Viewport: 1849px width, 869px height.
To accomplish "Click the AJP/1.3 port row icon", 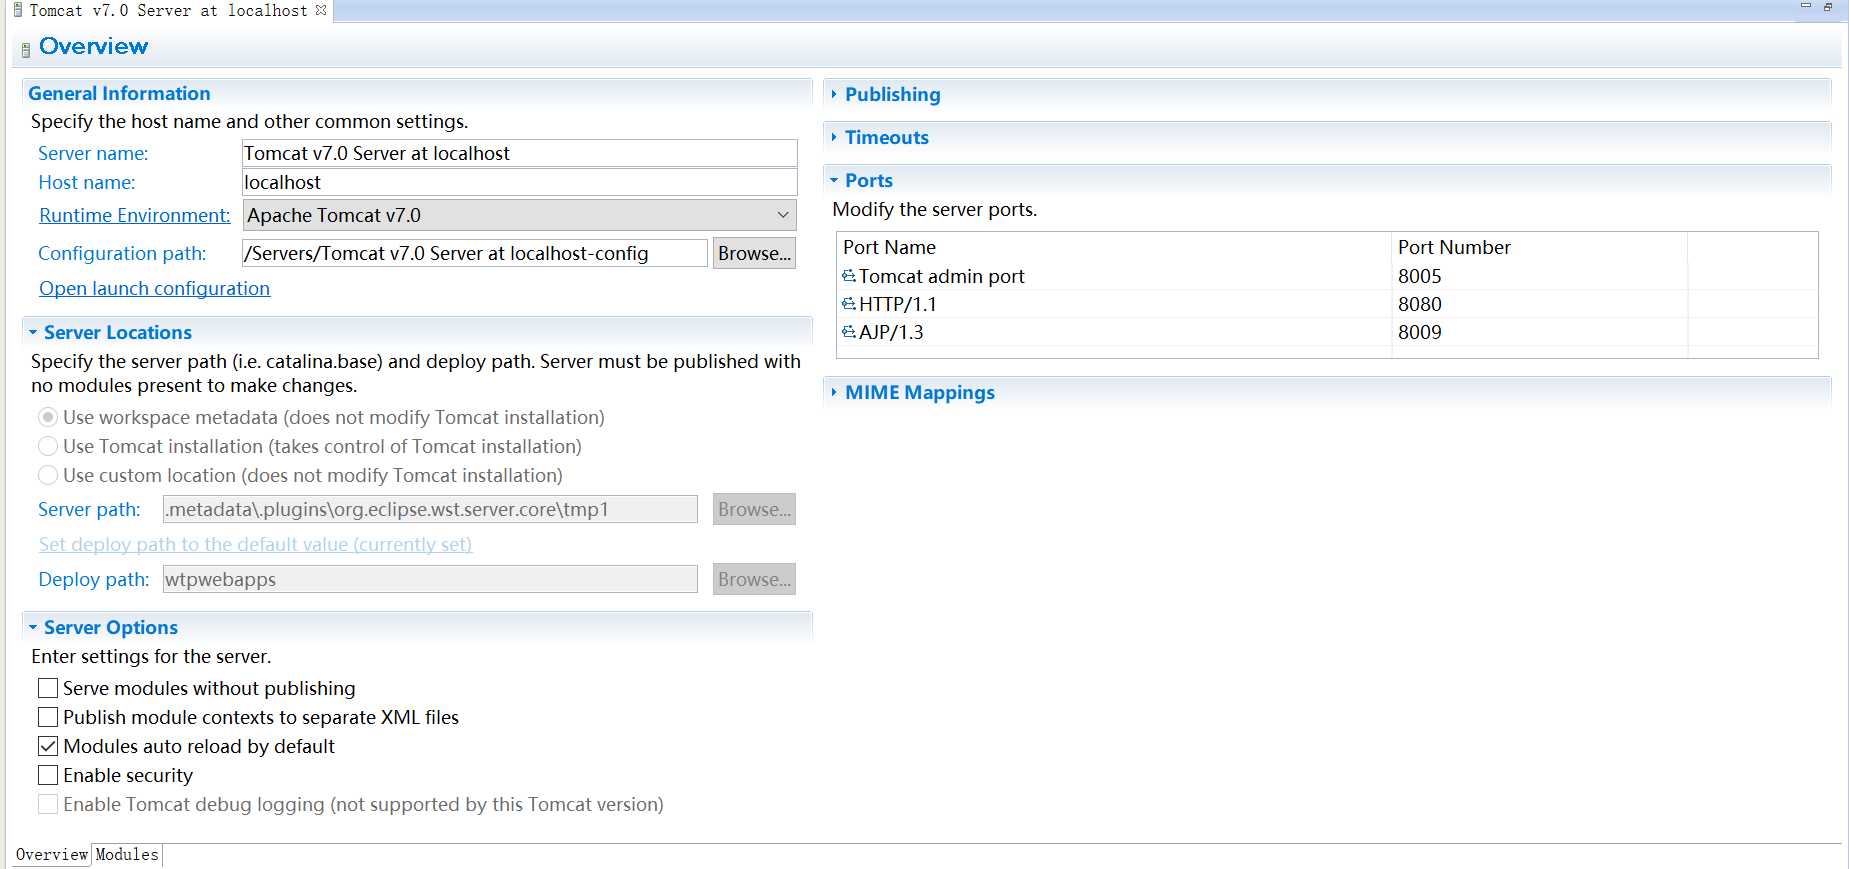I will click(x=849, y=332).
